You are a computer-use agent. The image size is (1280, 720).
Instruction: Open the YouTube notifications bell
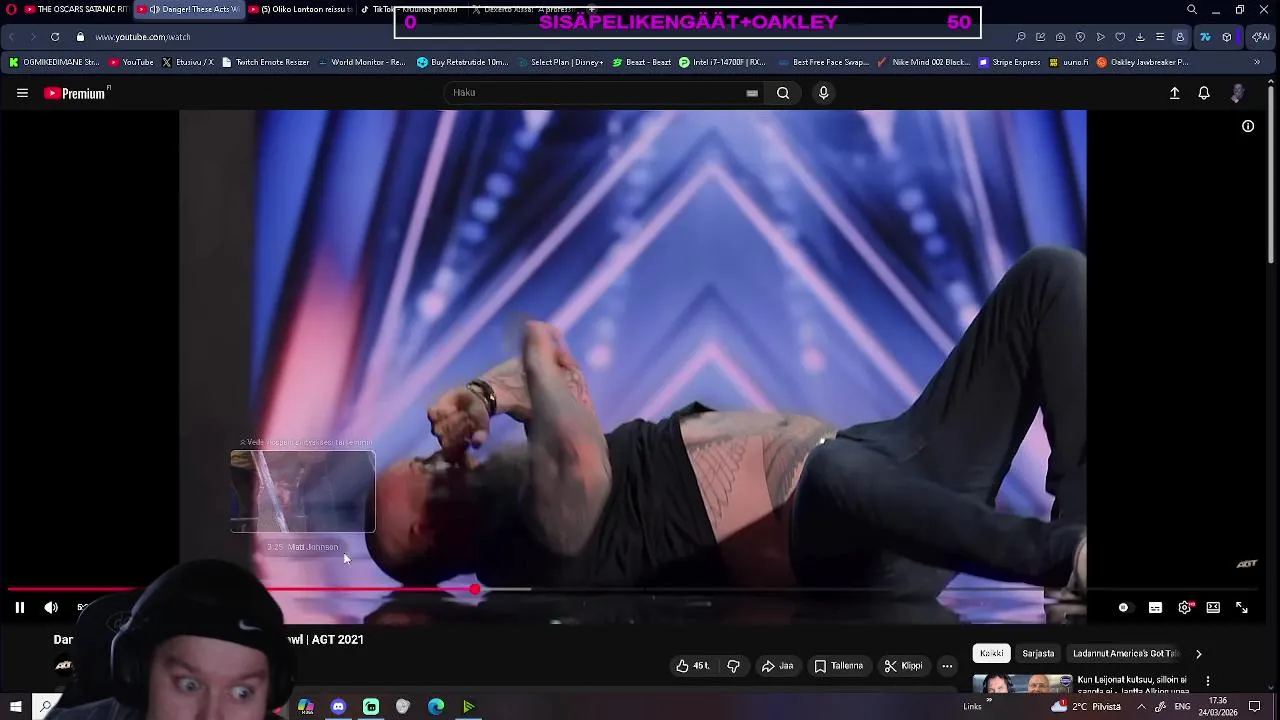point(1204,93)
